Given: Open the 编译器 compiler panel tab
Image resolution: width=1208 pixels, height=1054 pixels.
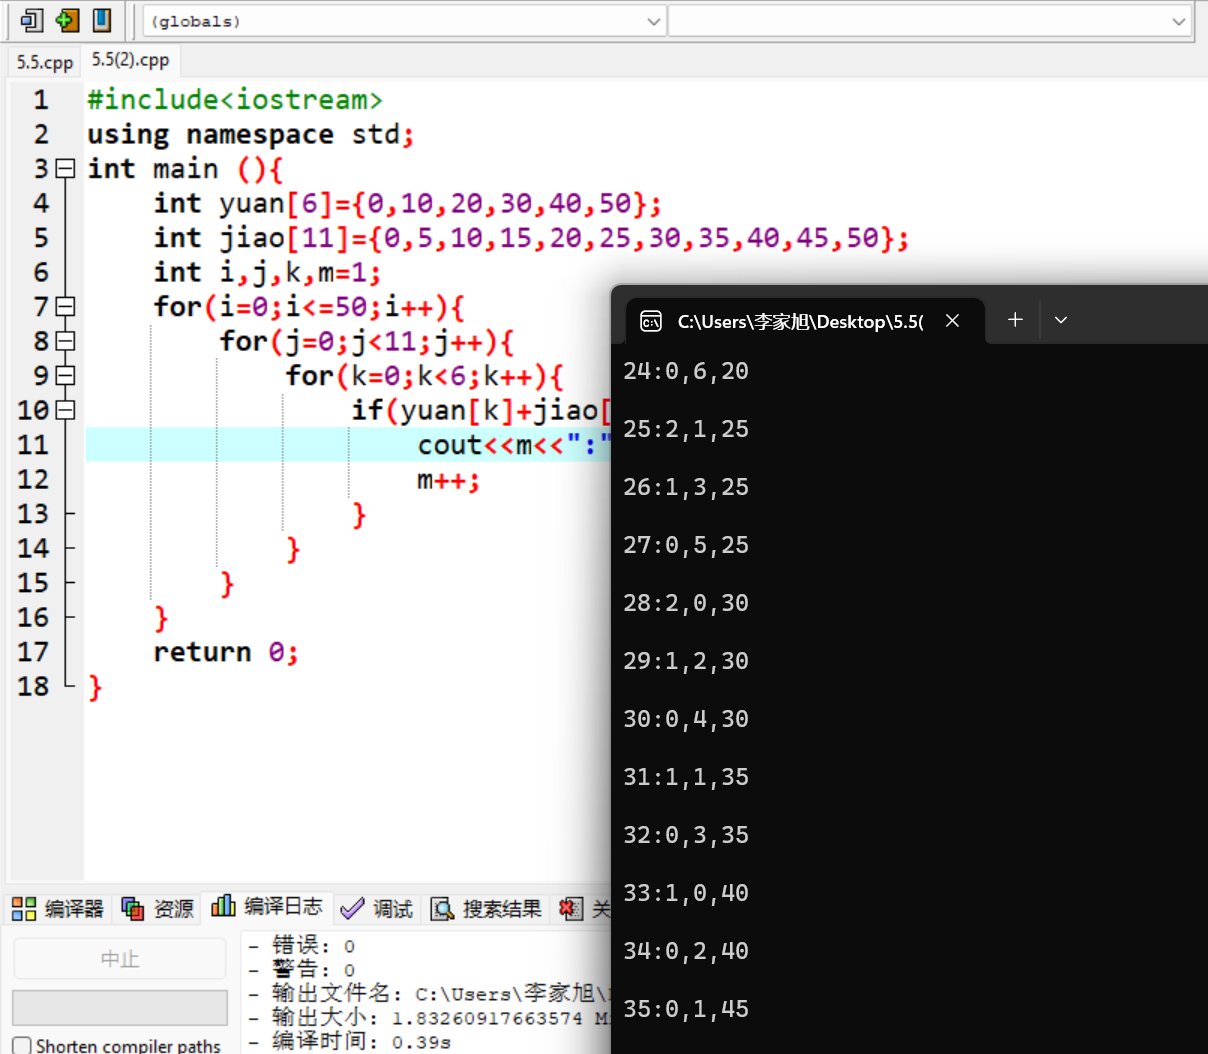Looking at the screenshot, I should pyautogui.click(x=58, y=908).
